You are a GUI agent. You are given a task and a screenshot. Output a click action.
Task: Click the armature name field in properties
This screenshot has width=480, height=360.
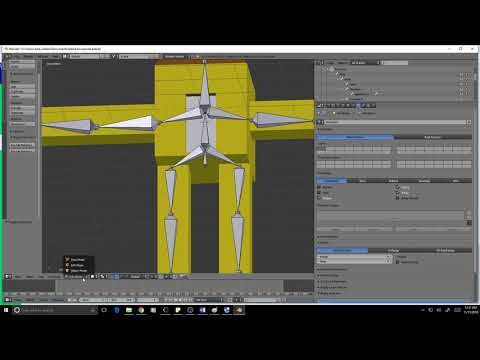(x=395, y=122)
